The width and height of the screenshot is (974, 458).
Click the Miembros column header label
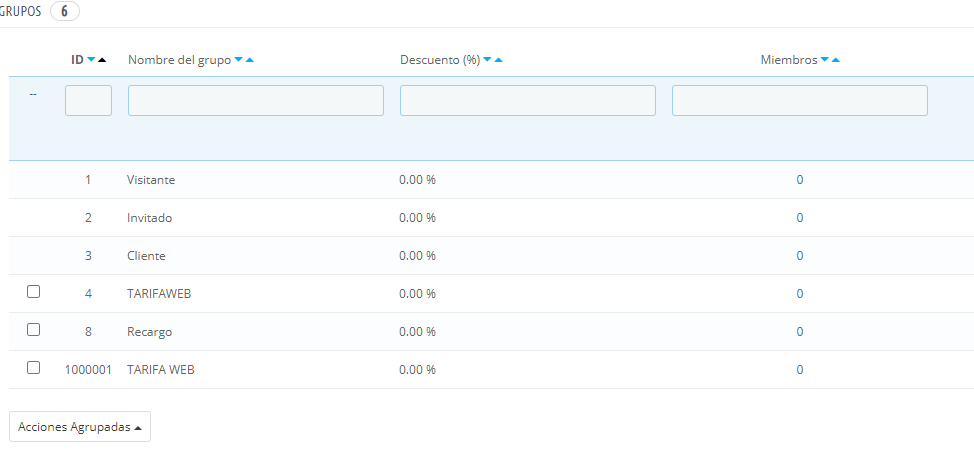pyautogui.click(x=789, y=60)
